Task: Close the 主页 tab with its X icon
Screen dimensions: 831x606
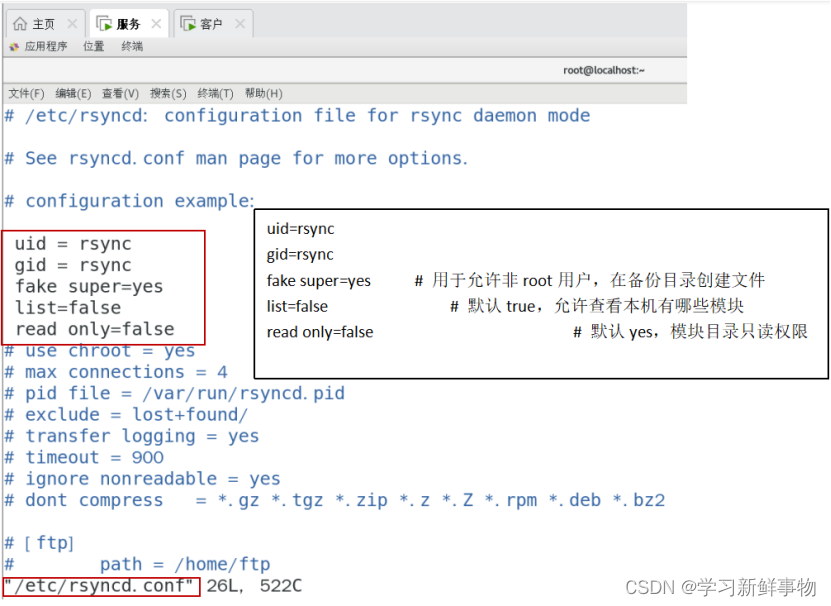Action: 70,23
